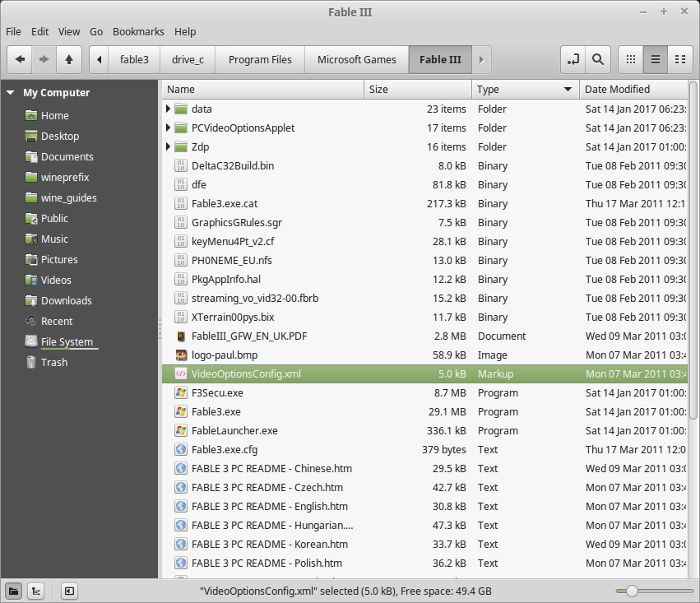
Task: Open the Help menu
Action: click(185, 32)
